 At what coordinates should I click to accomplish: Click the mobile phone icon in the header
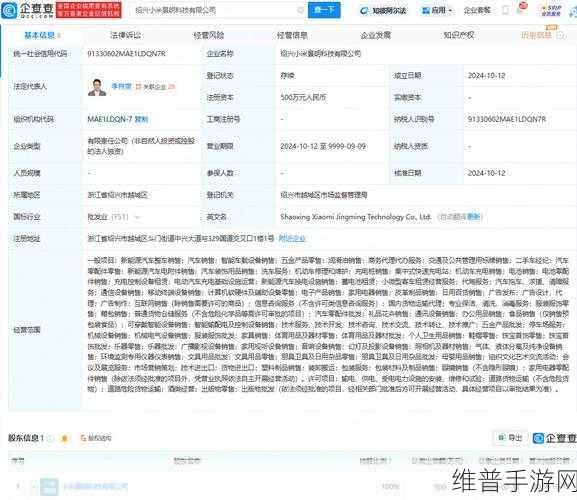point(506,11)
